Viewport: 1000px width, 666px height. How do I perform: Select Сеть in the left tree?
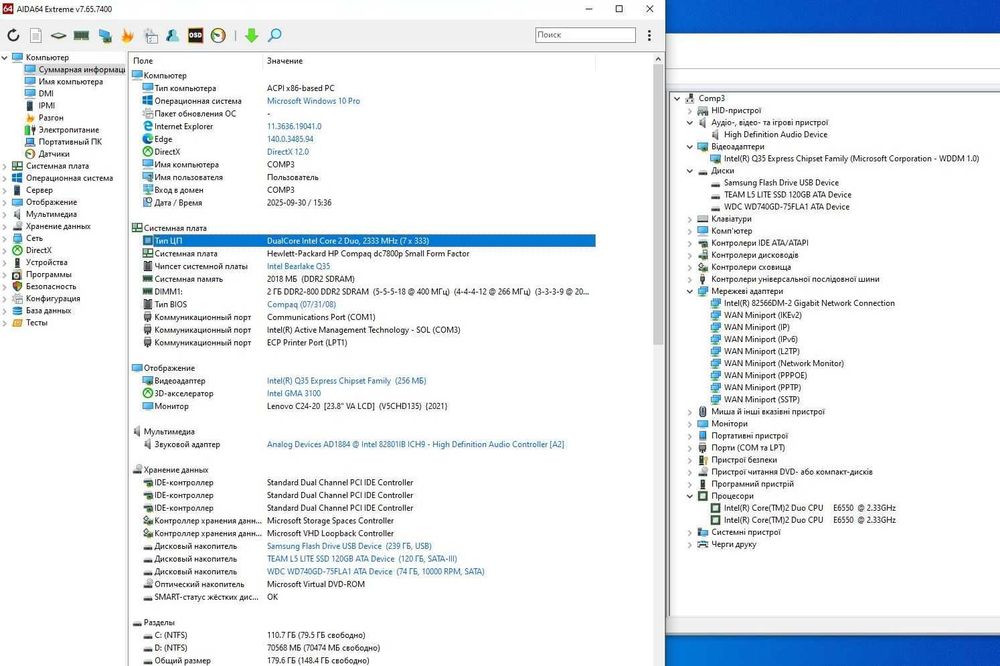pyautogui.click(x=34, y=238)
